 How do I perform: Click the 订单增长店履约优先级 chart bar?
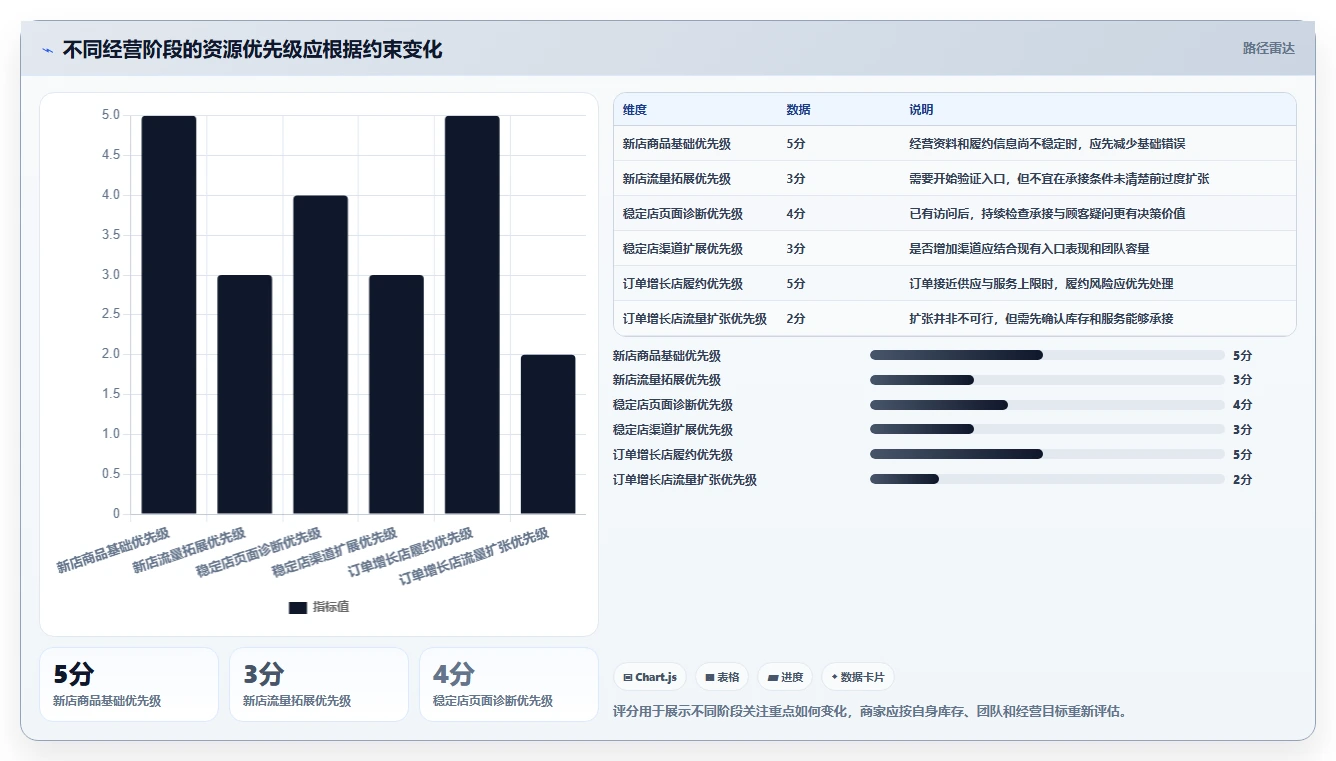pos(472,315)
